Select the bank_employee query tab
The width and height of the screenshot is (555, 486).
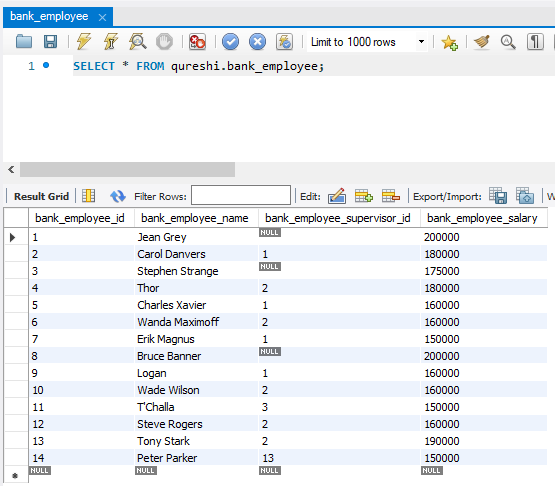coord(58,17)
